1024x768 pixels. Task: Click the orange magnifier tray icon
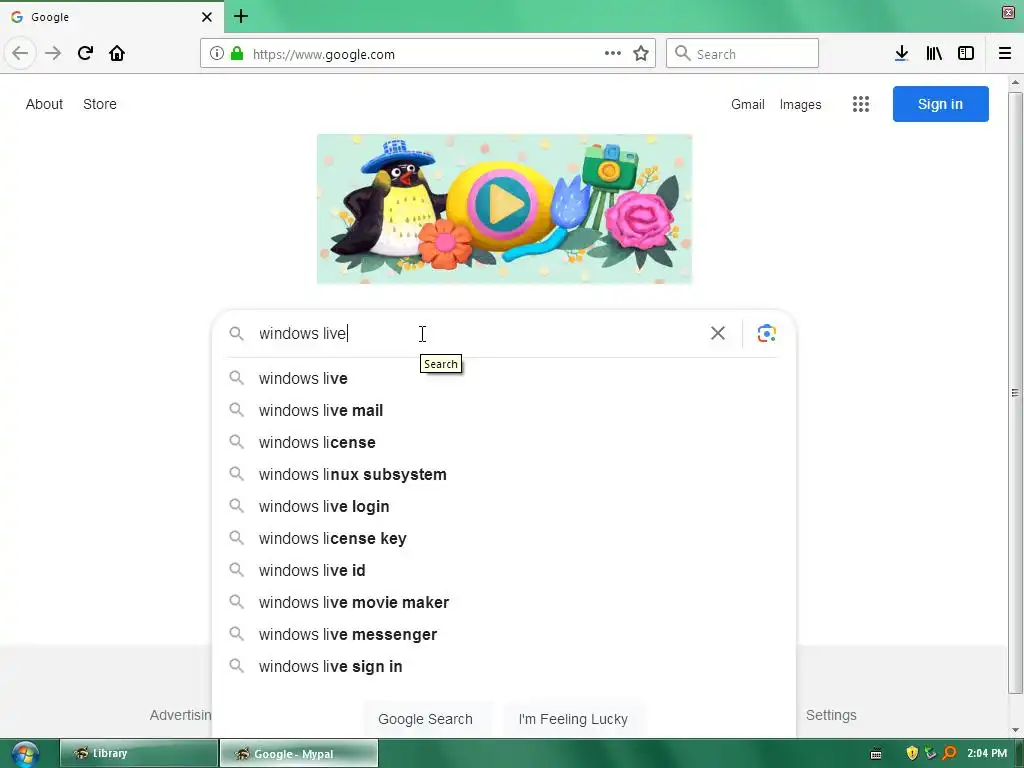coord(950,754)
